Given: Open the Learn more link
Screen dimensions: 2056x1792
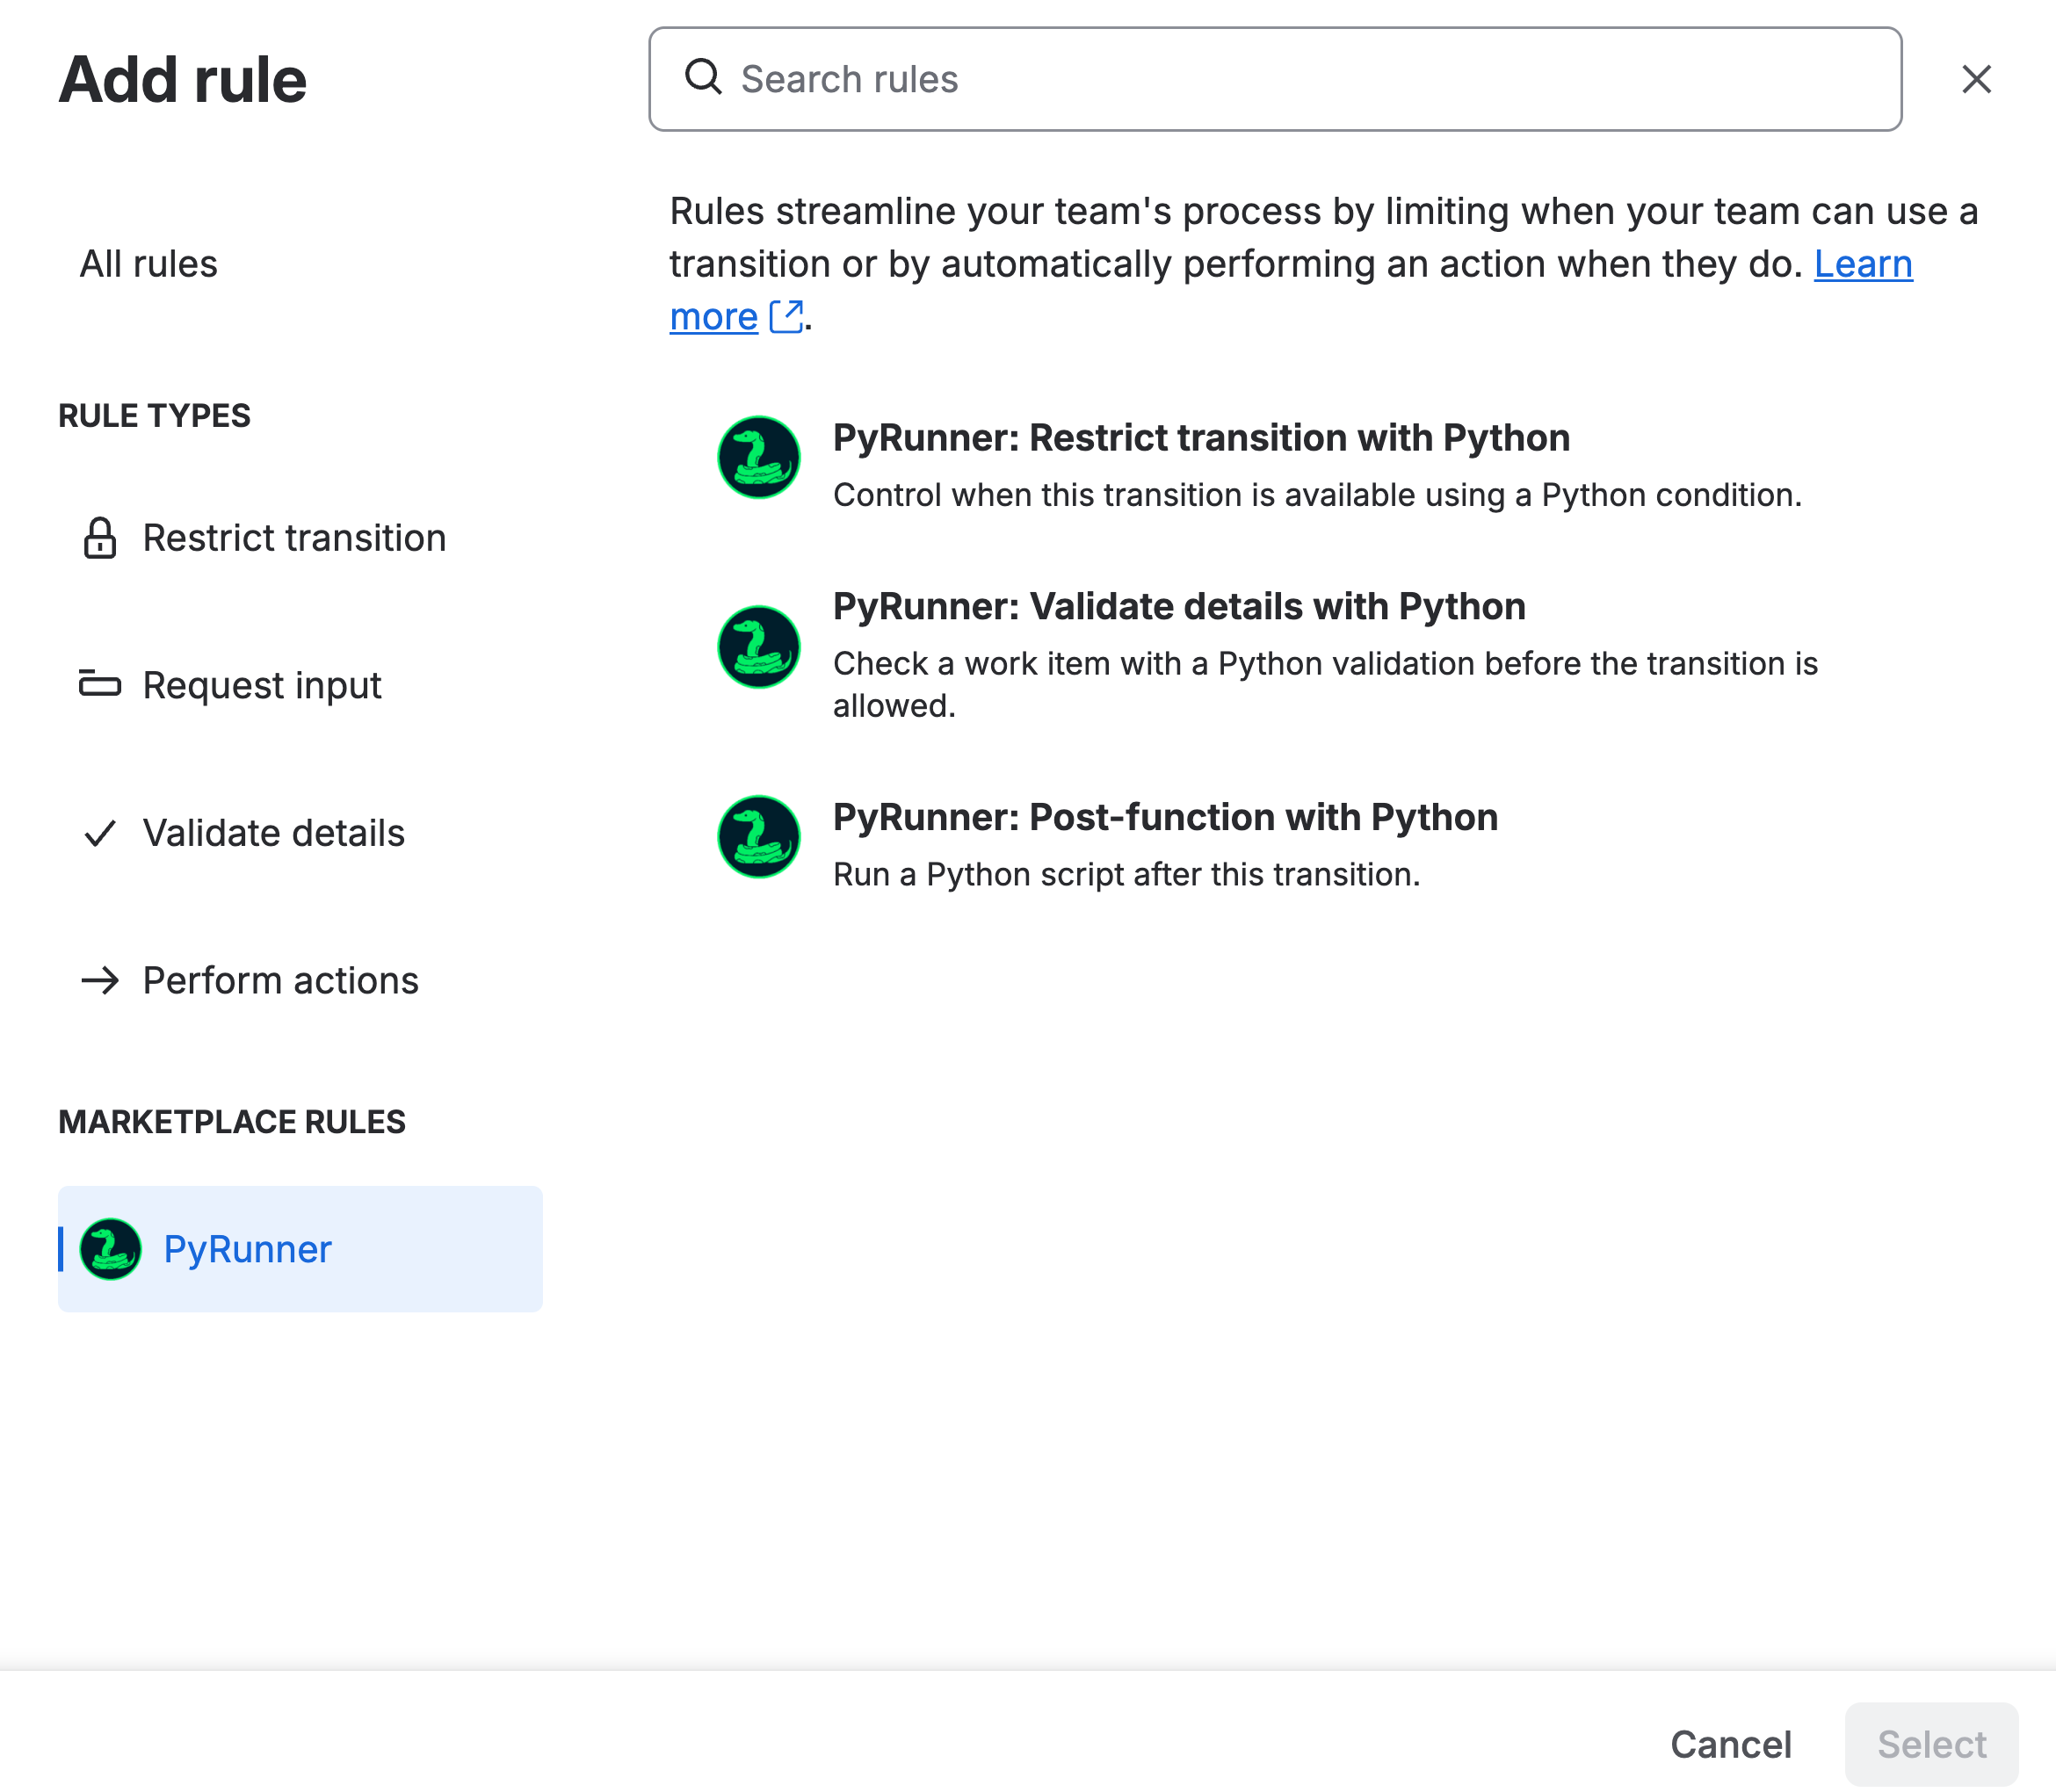Looking at the screenshot, I should pos(1863,264).
